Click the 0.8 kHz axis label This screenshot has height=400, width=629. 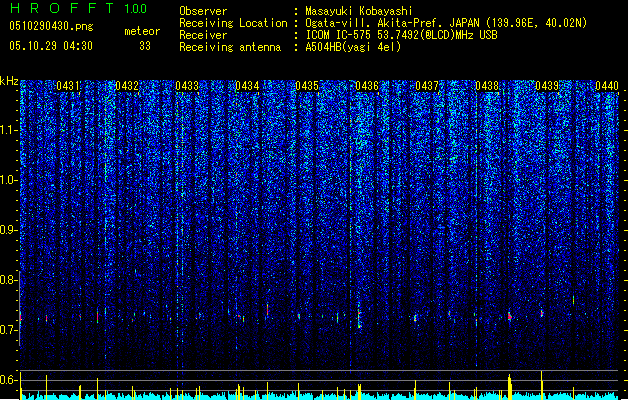[x=9, y=280]
